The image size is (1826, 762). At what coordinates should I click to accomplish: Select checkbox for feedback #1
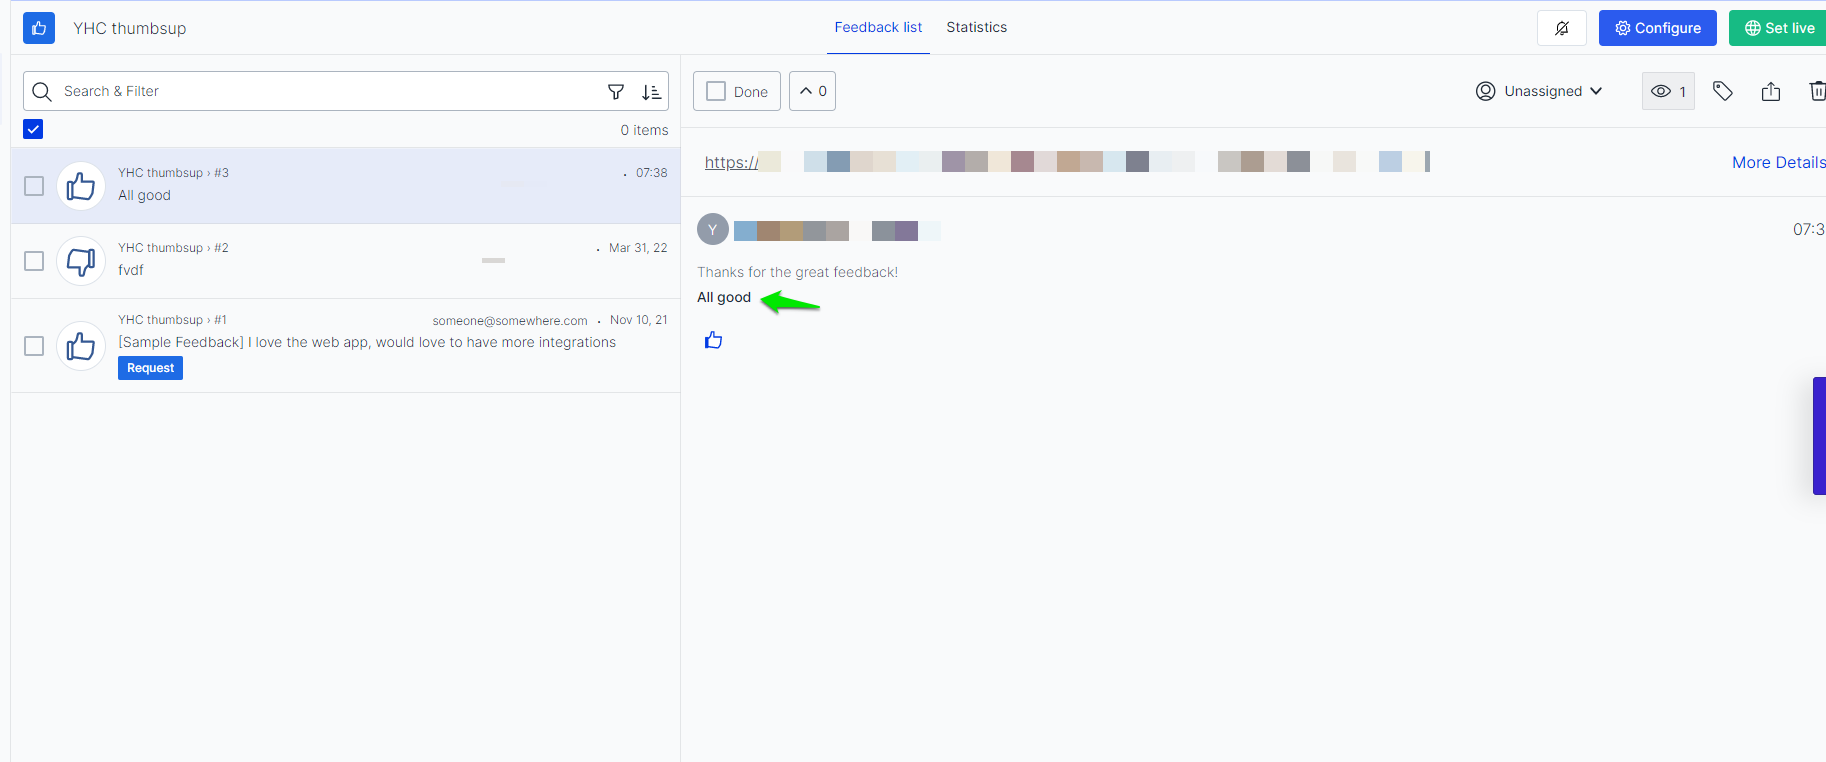(x=34, y=346)
